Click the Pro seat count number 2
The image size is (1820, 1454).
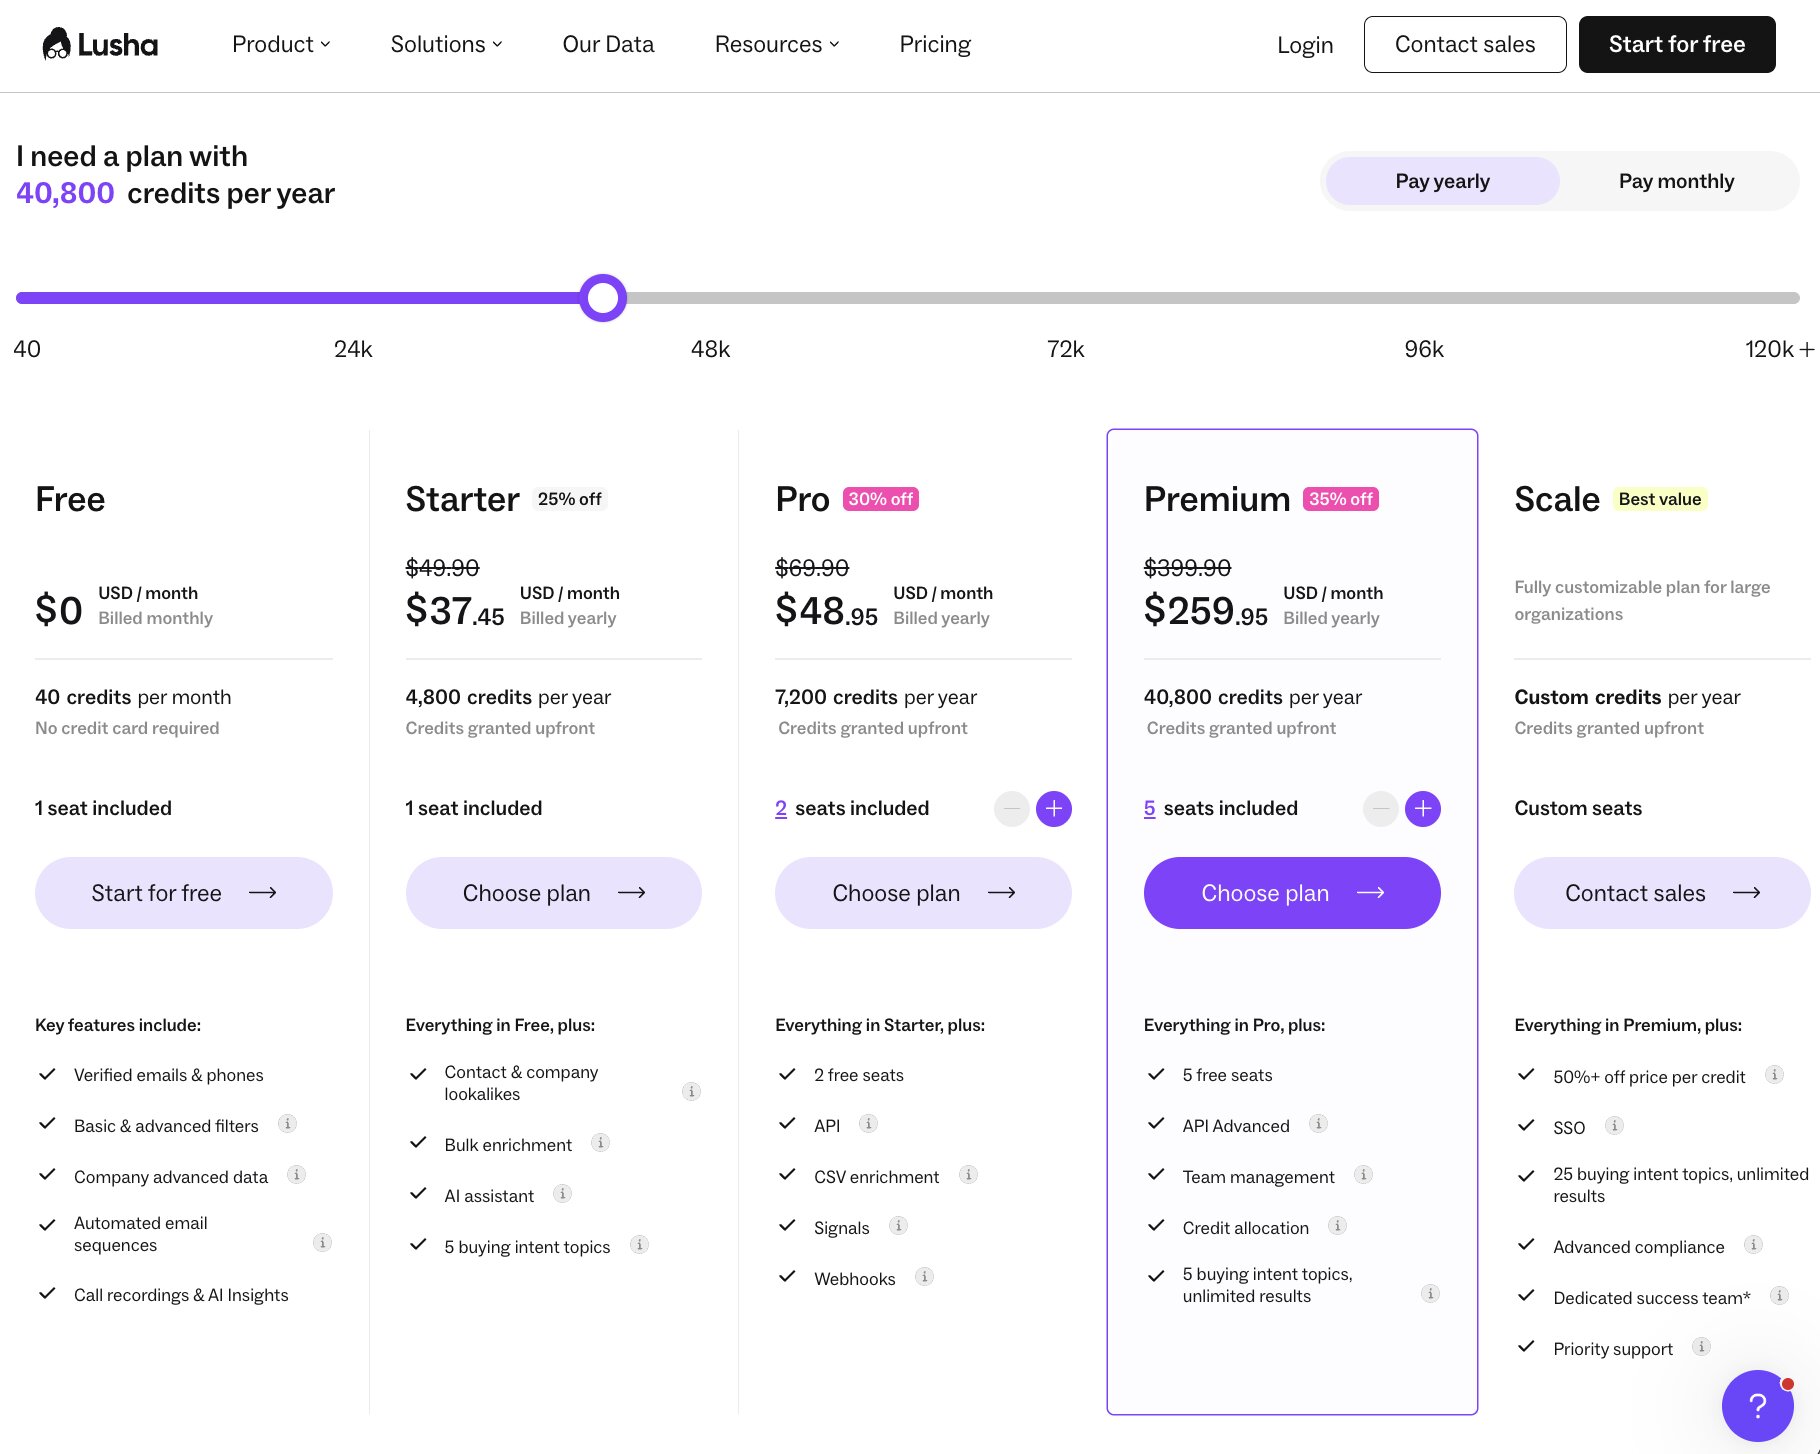781,808
